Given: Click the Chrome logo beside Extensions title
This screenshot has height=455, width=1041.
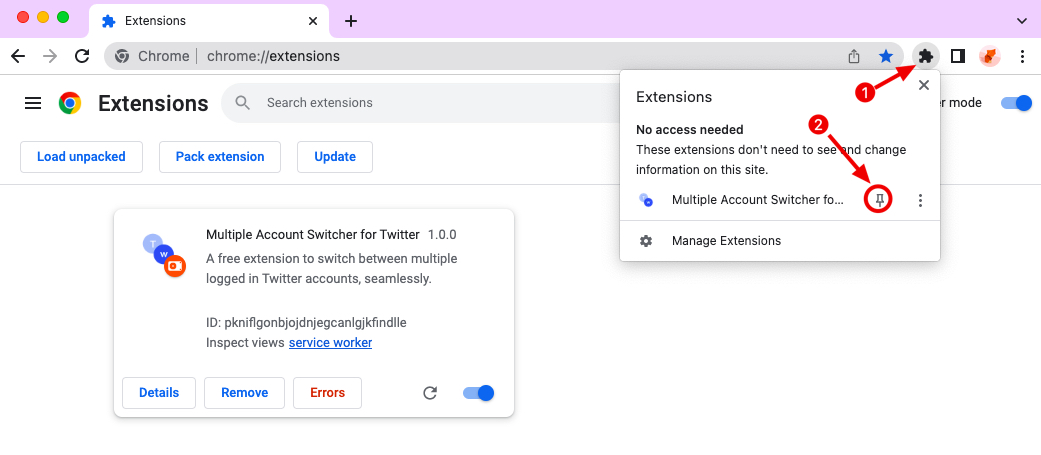Looking at the screenshot, I should pyautogui.click(x=70, y=103).
